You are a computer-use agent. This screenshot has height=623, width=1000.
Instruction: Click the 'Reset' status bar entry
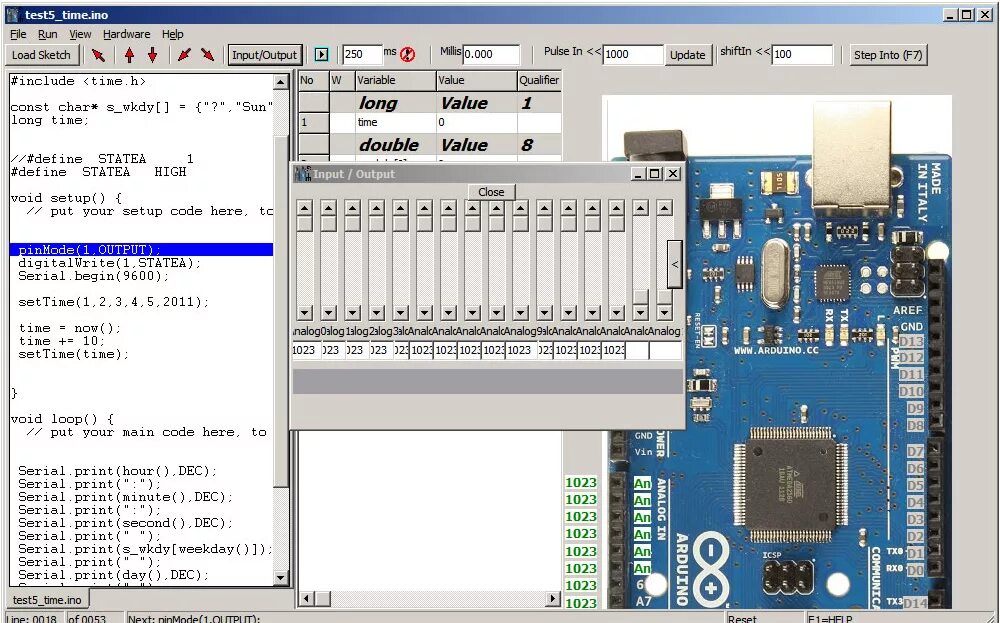(742, 619)
